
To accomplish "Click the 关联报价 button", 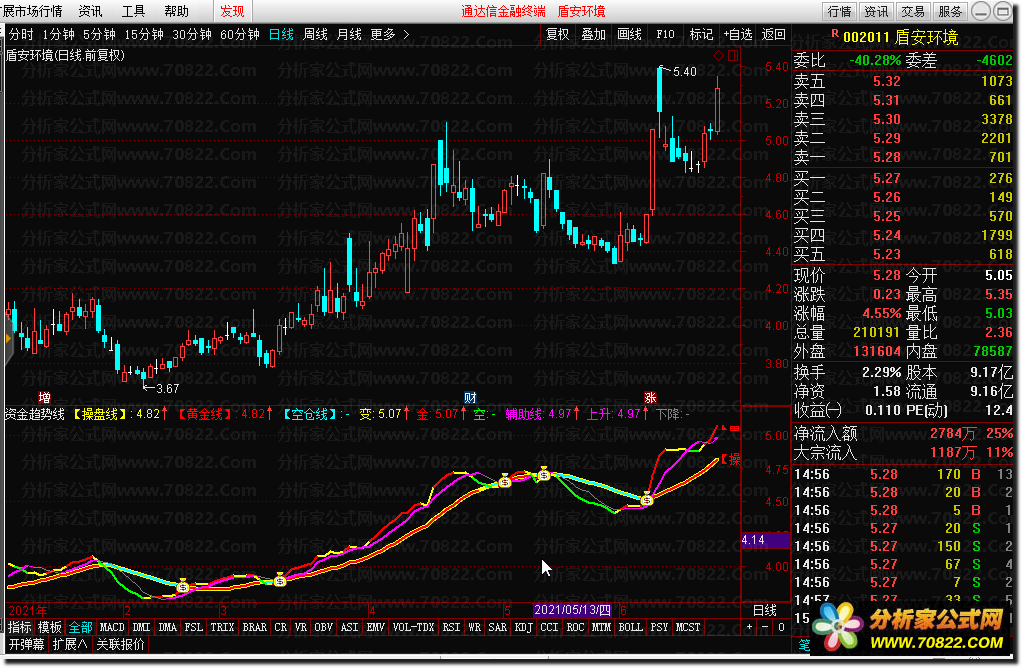I will 120,645.
